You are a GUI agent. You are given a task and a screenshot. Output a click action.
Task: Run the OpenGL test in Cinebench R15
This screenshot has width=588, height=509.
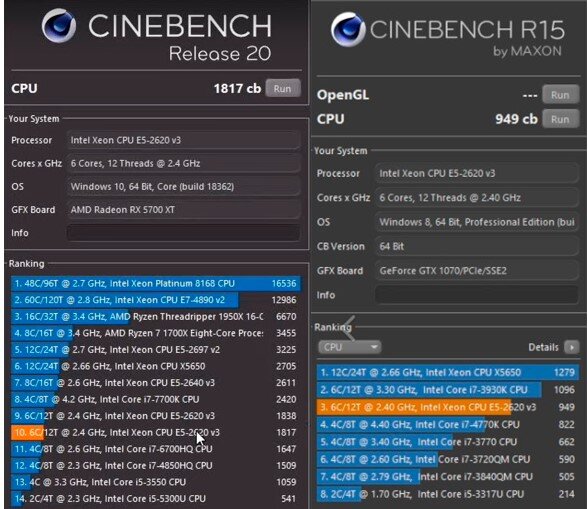pyautogui.click(x=560, y=95)
